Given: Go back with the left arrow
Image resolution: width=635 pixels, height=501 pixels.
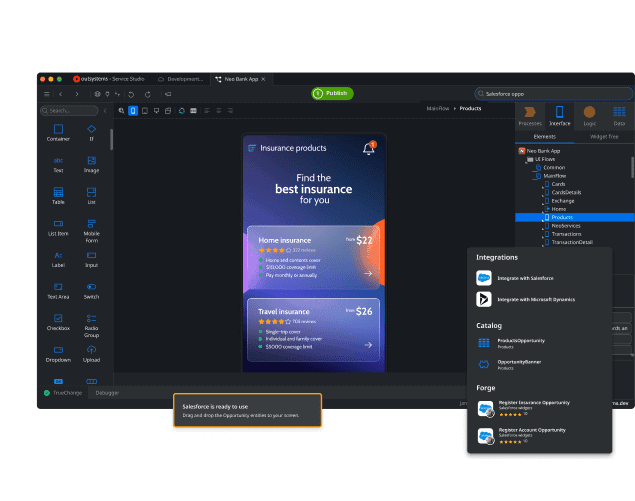Looking at the screenshot, I should [x=61, y=94].
